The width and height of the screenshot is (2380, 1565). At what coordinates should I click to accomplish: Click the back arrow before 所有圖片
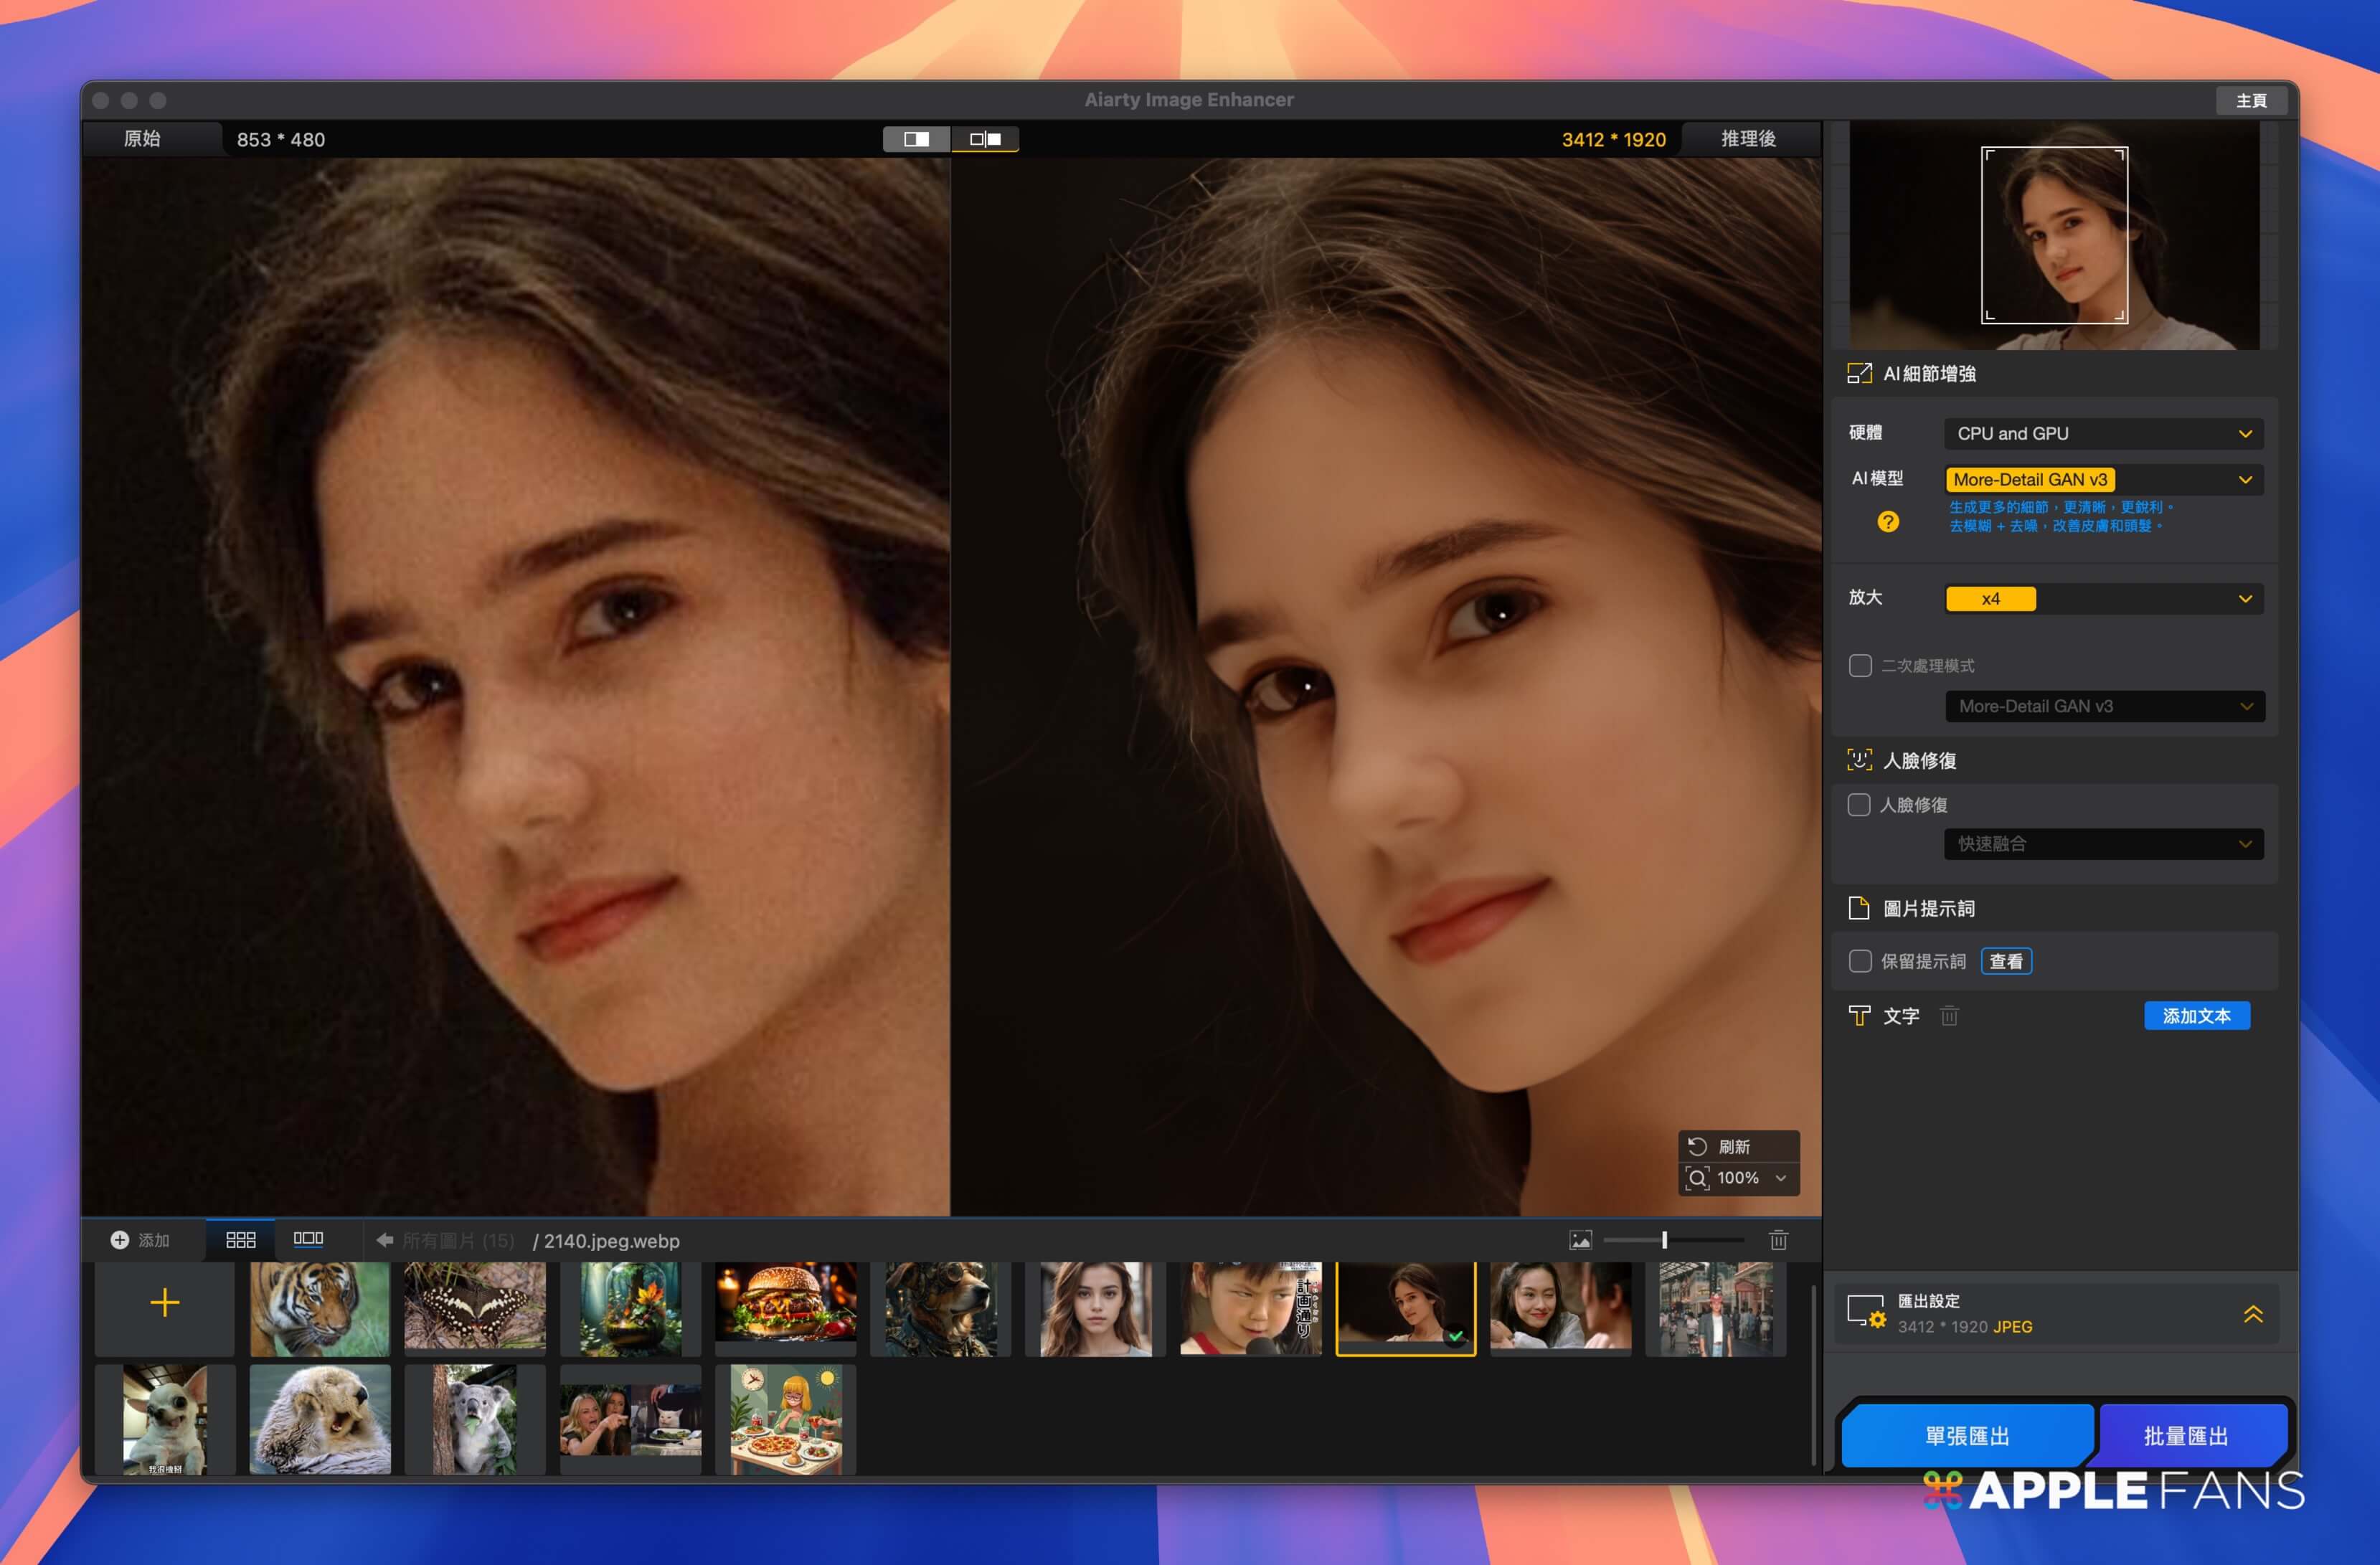(x=384, y=1240)
